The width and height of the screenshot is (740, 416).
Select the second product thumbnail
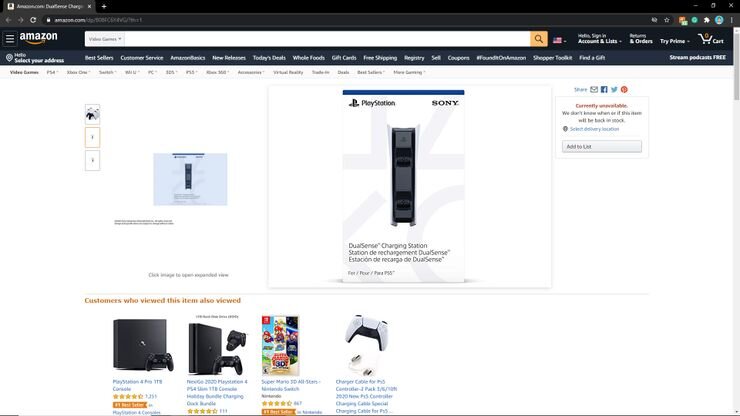click(92, 137)
